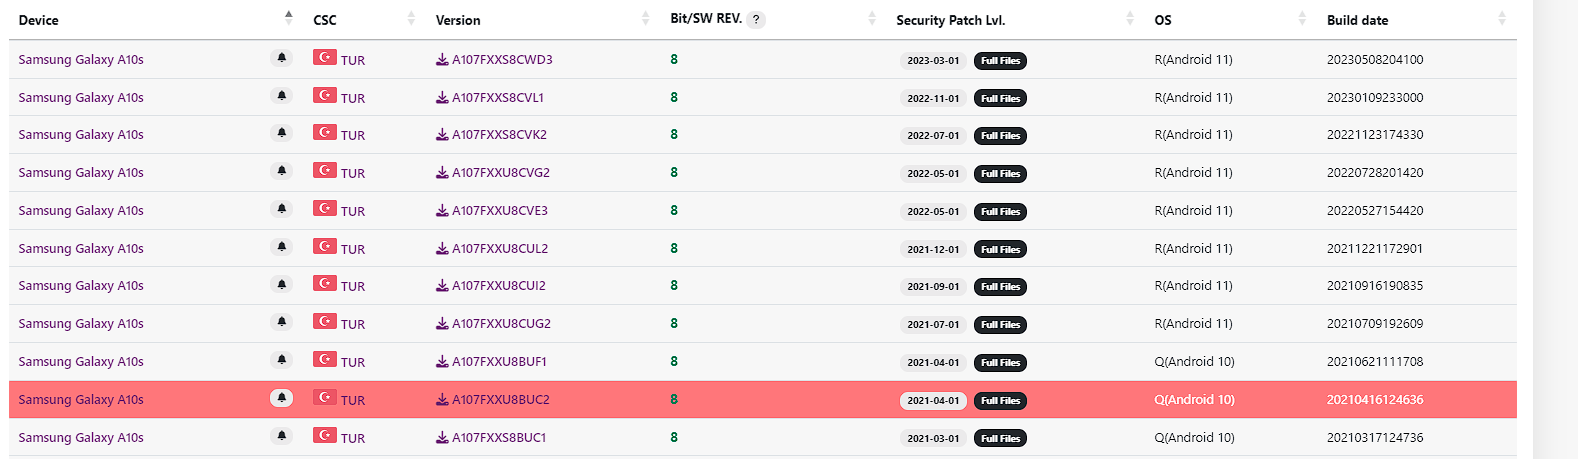The height and width of the screenshot is (459, 1578).
Task: Click the bell icon for A107FXXU8CVE3 row
Action: click(282, 210)
